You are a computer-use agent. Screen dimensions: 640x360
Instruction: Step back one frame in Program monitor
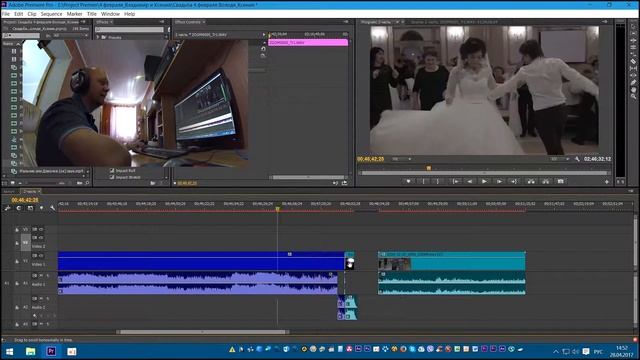point(470,181)
